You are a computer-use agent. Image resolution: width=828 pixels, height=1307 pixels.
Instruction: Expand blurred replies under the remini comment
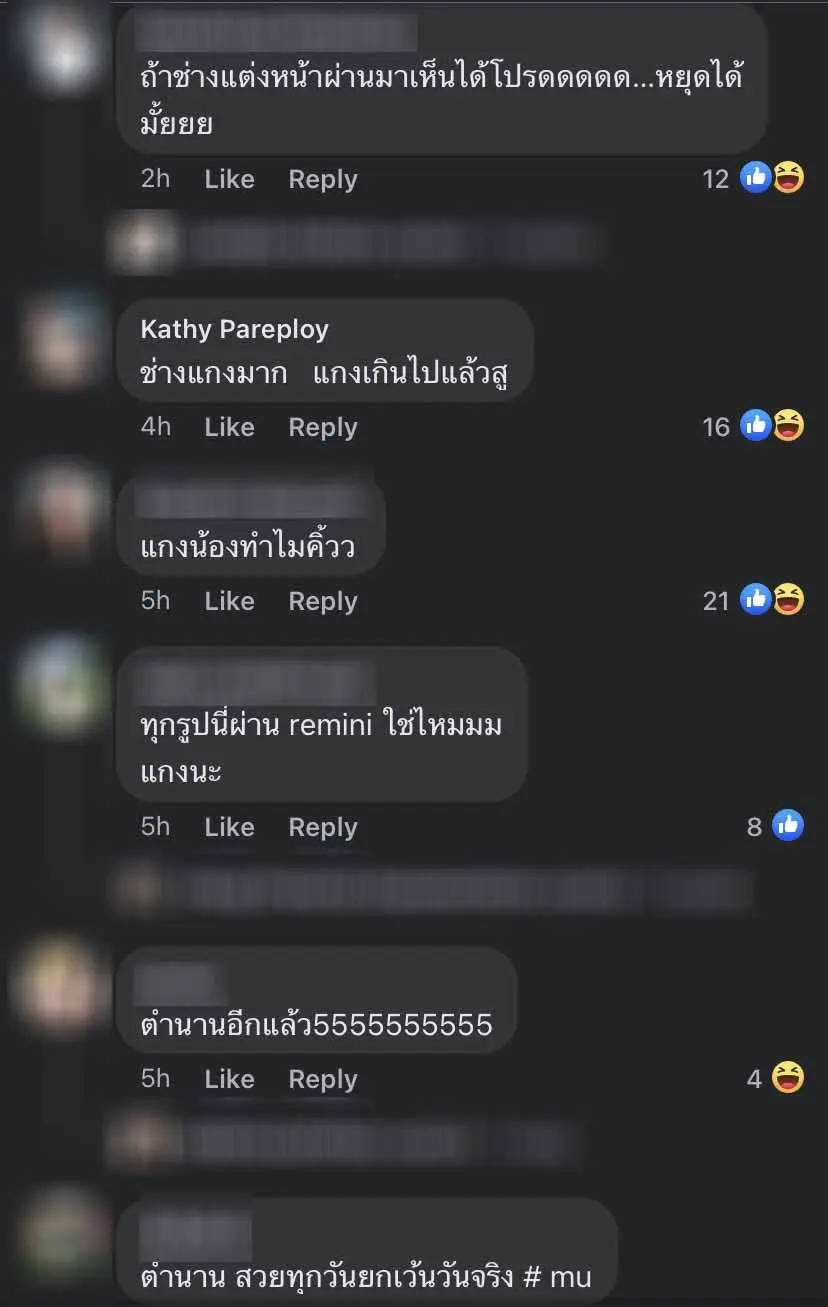tap(430, 888)
